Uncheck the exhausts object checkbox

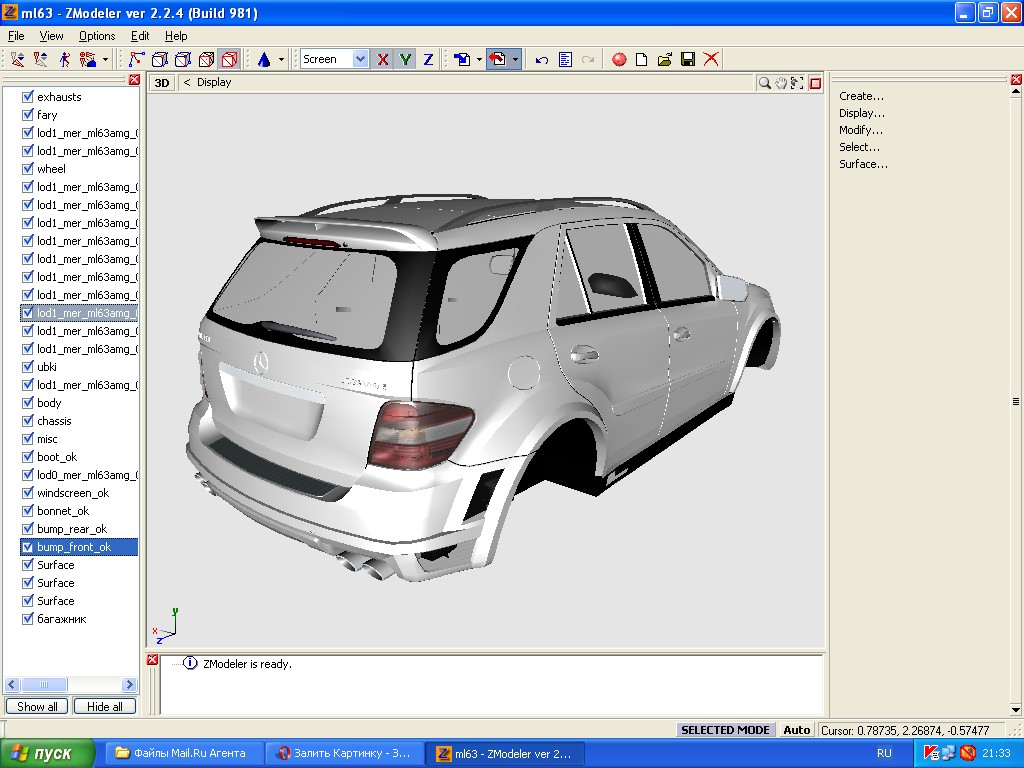(x=27, y=97)
